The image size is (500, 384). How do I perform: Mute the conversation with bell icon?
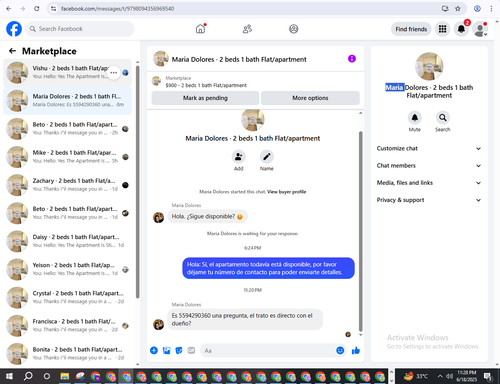(415, 118)
